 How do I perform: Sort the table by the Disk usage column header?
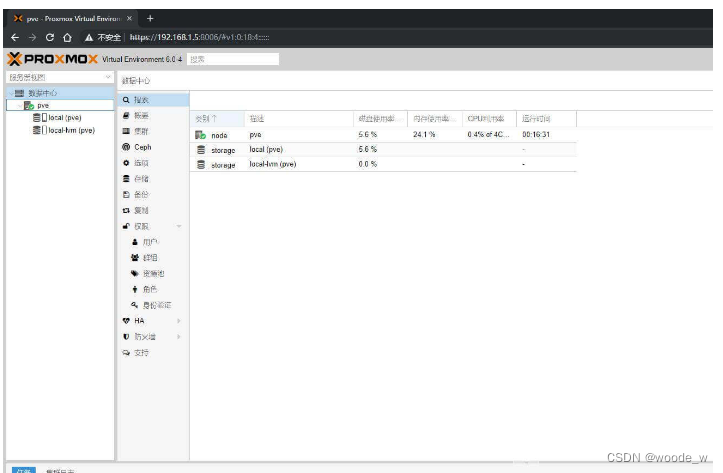[380, 119]
